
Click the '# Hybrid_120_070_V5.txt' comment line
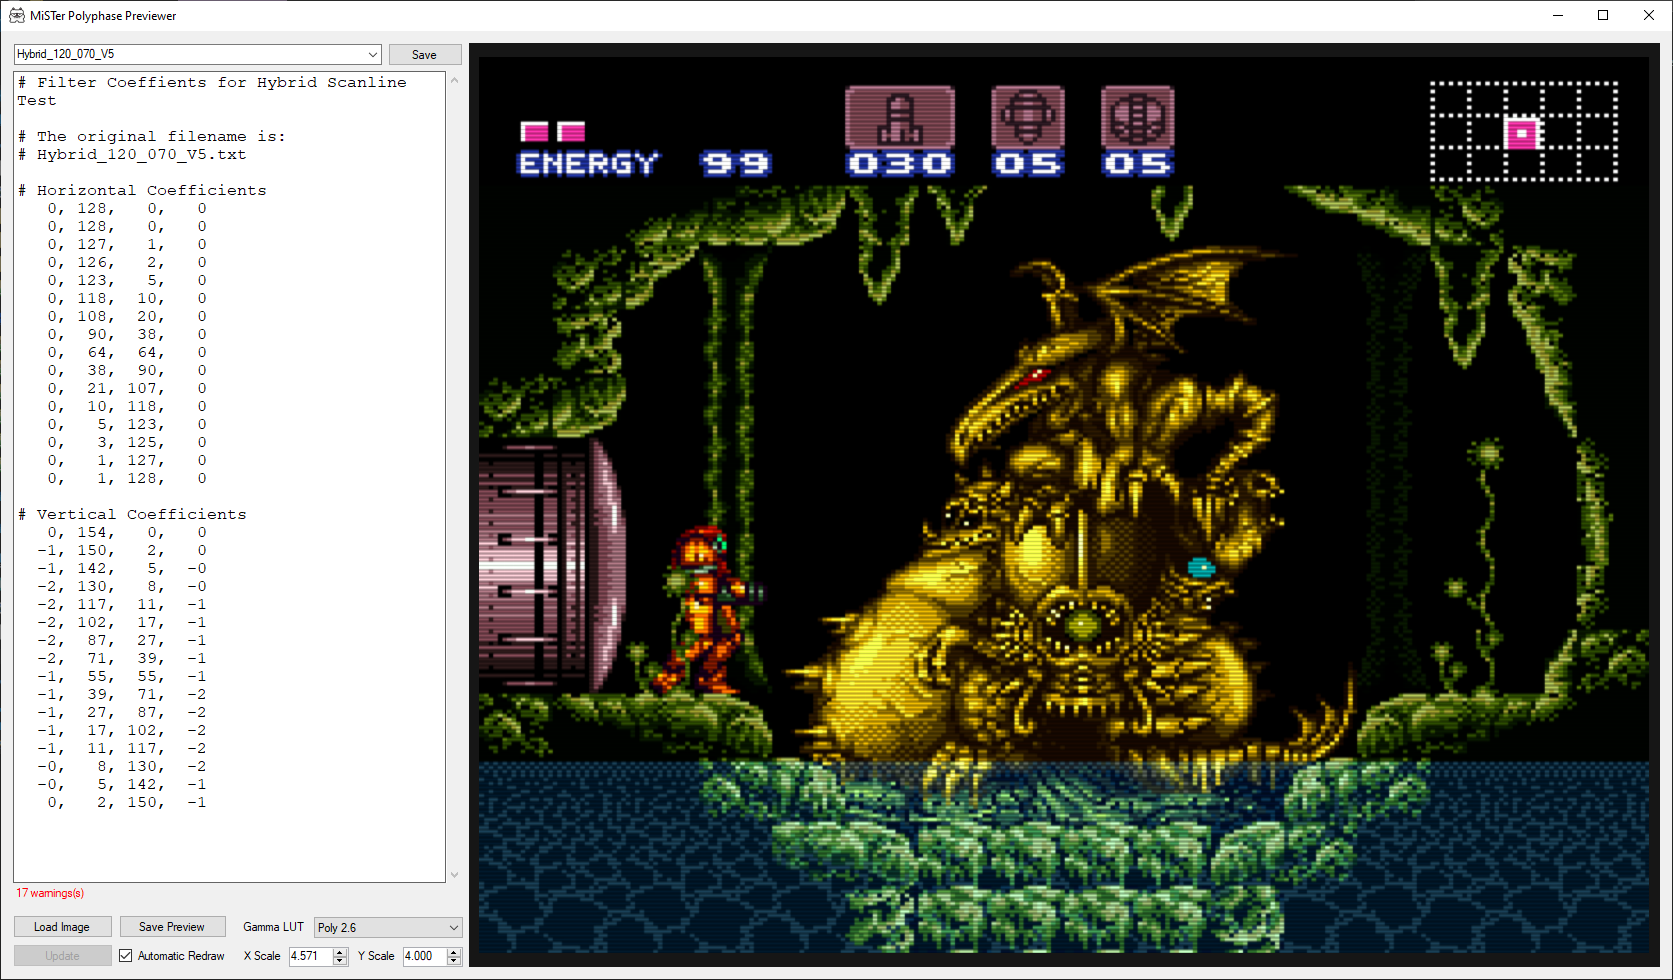point(132,154)
